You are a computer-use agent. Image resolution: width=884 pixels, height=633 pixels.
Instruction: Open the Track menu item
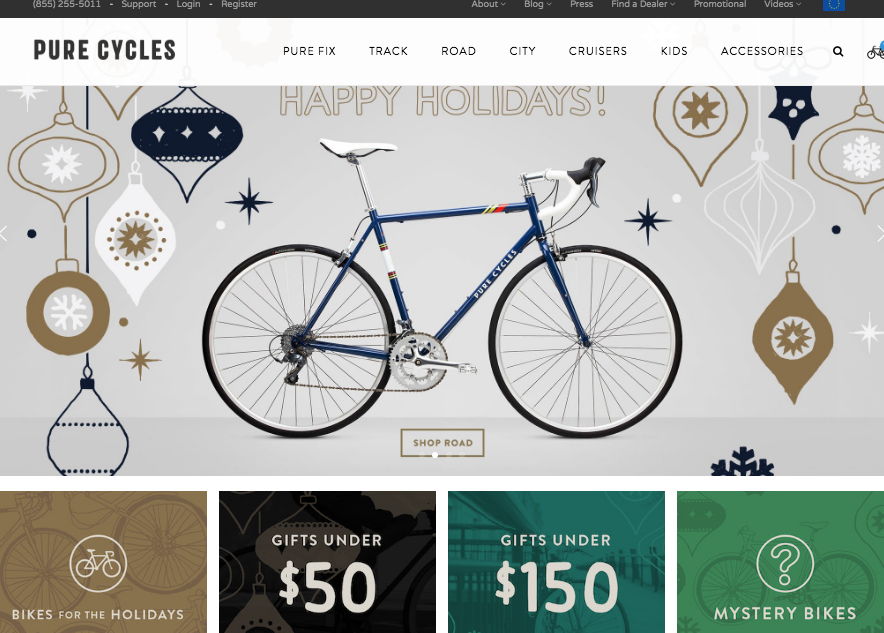click(x=388, y=51)
